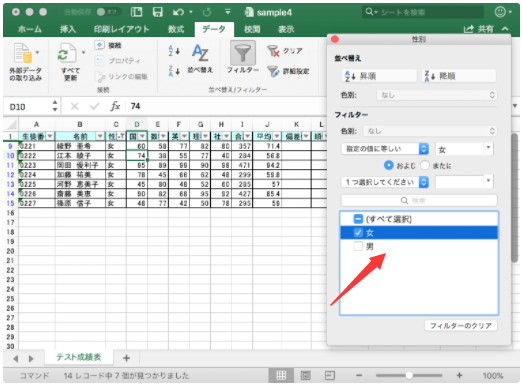Click the sheet search box (シートを検索)

pos(423,12)
